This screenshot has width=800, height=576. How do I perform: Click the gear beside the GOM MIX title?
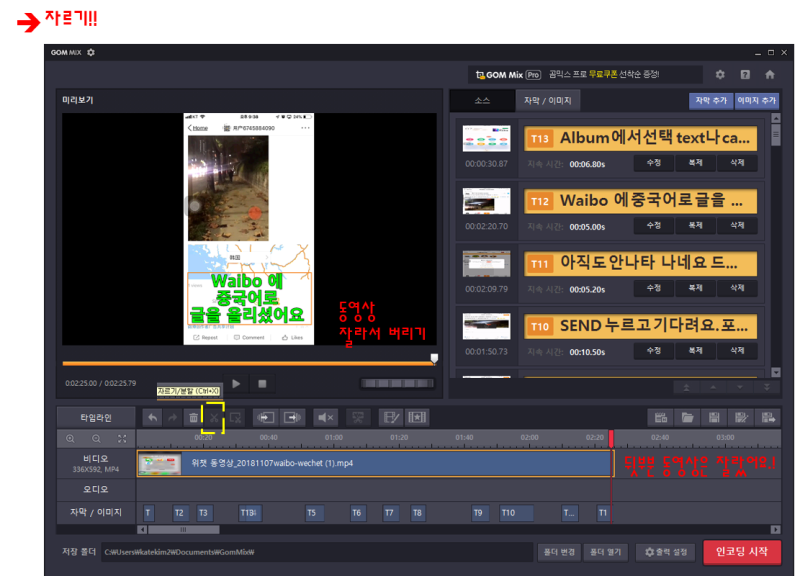tap(91, 52)
